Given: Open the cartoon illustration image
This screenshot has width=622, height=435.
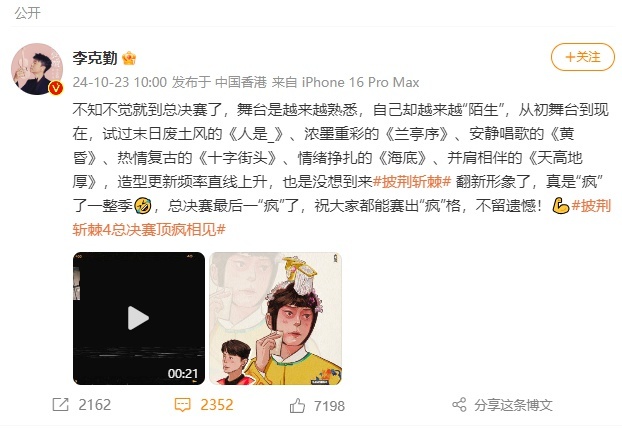Looking at the screenshot, I should click(275, 318).
